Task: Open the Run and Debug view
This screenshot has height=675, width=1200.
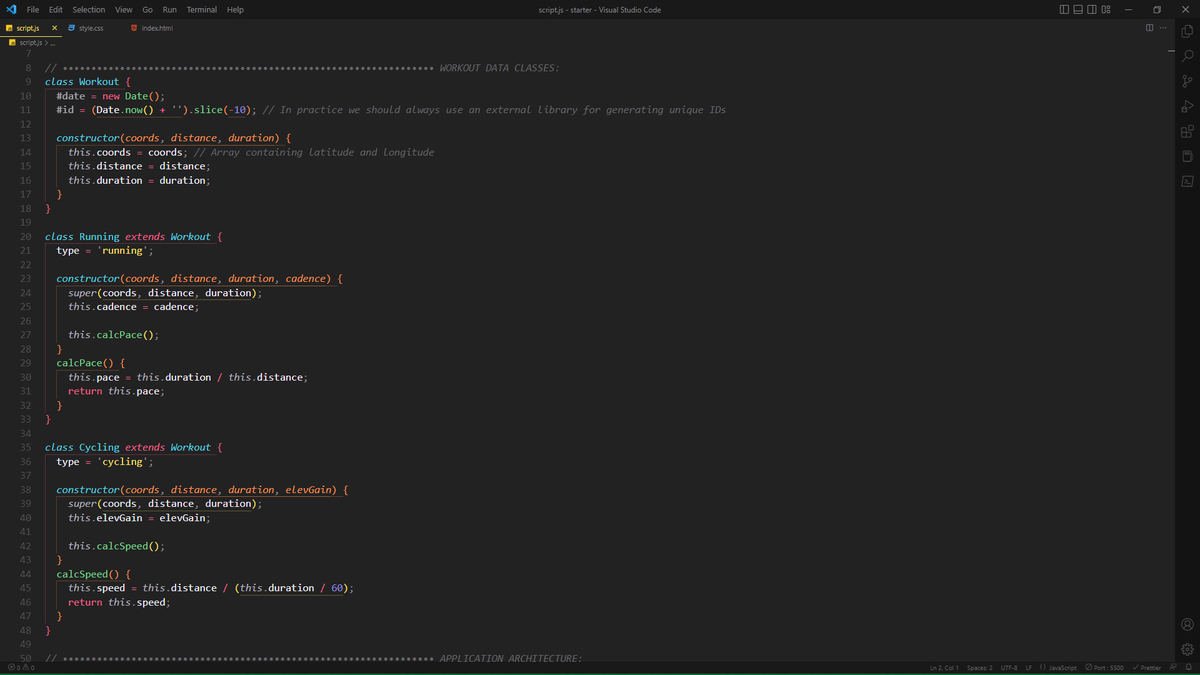Action: [x=1187, y=106]
